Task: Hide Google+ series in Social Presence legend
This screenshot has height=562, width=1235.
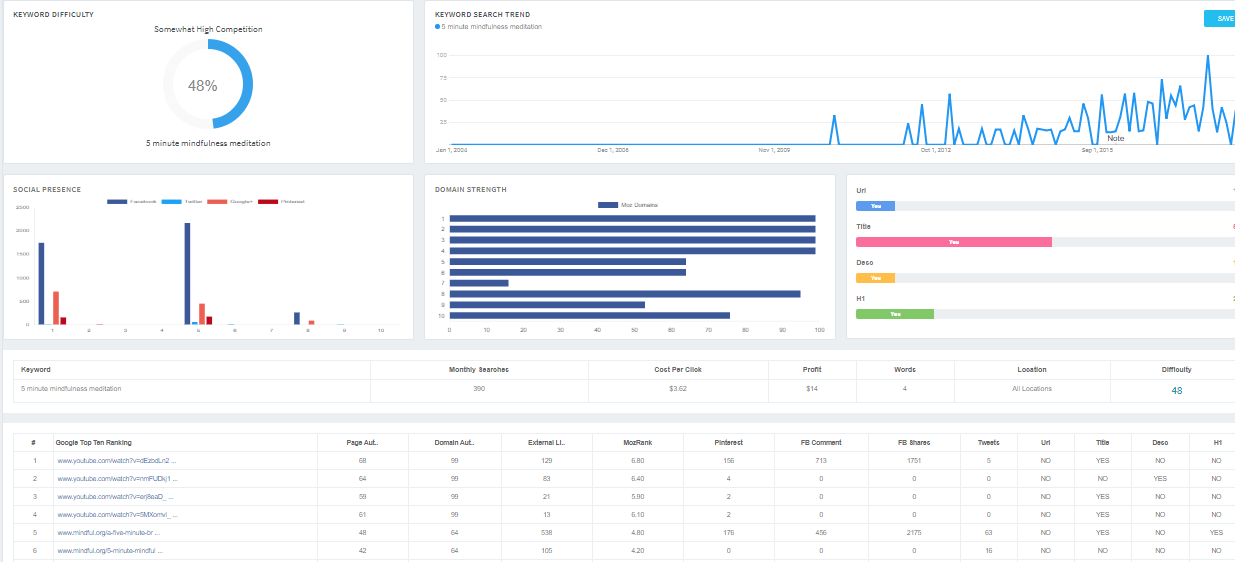Action: (230, 201)
